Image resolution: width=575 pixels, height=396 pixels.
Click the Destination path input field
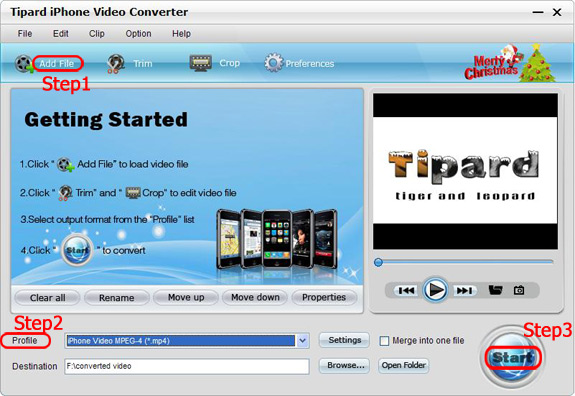click(x=187, y=366)
